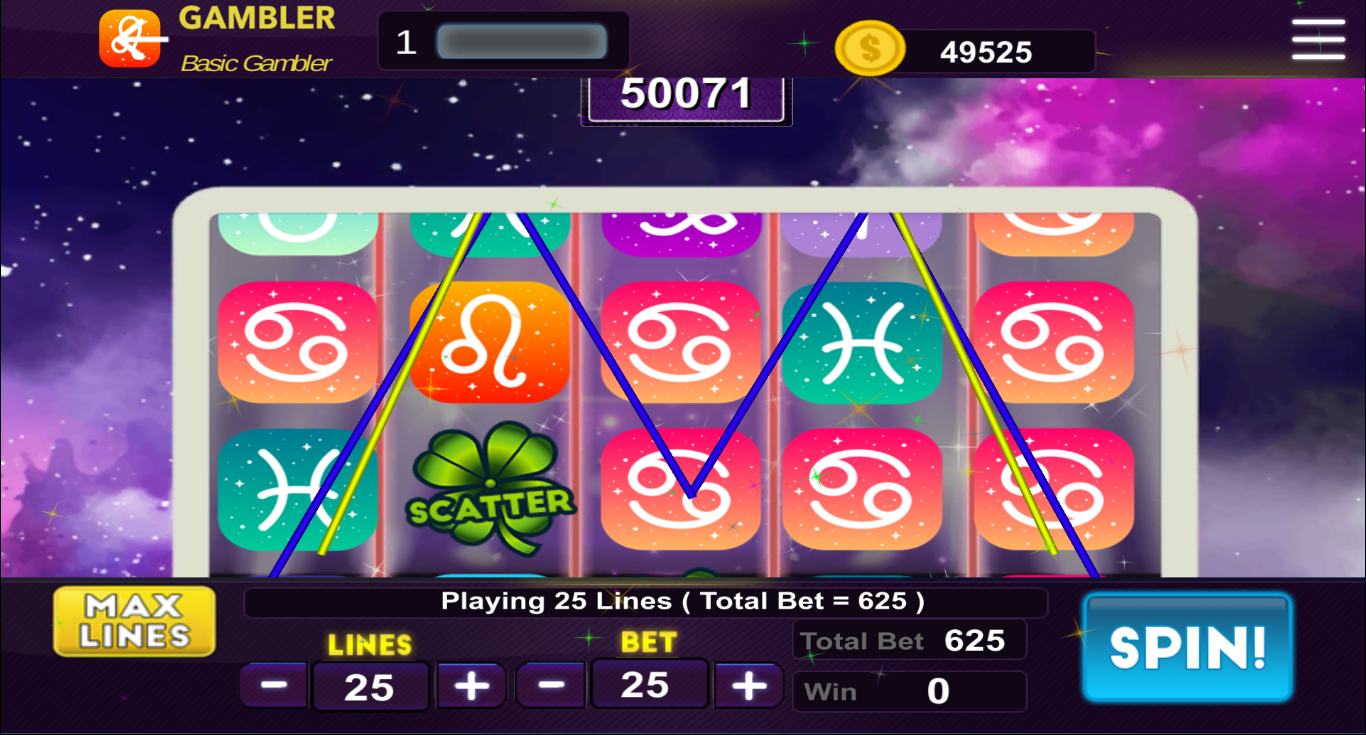Click the Cancer tile in middle reel center

tap(681, 342)
